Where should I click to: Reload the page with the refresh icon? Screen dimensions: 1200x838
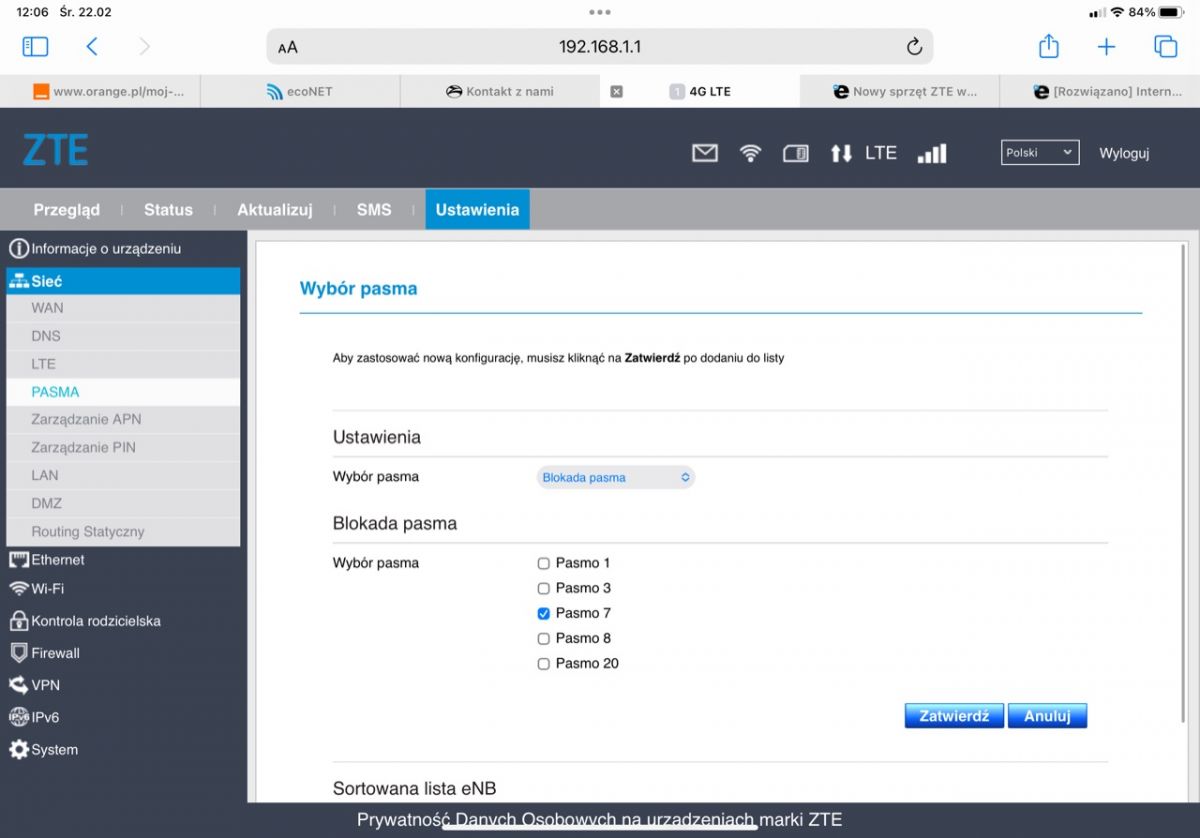coord(914,47)
